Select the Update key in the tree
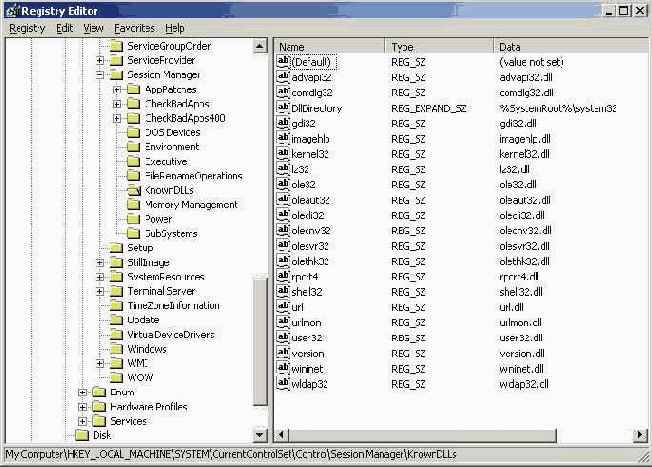The image size is (652, 467). point(143,320)
